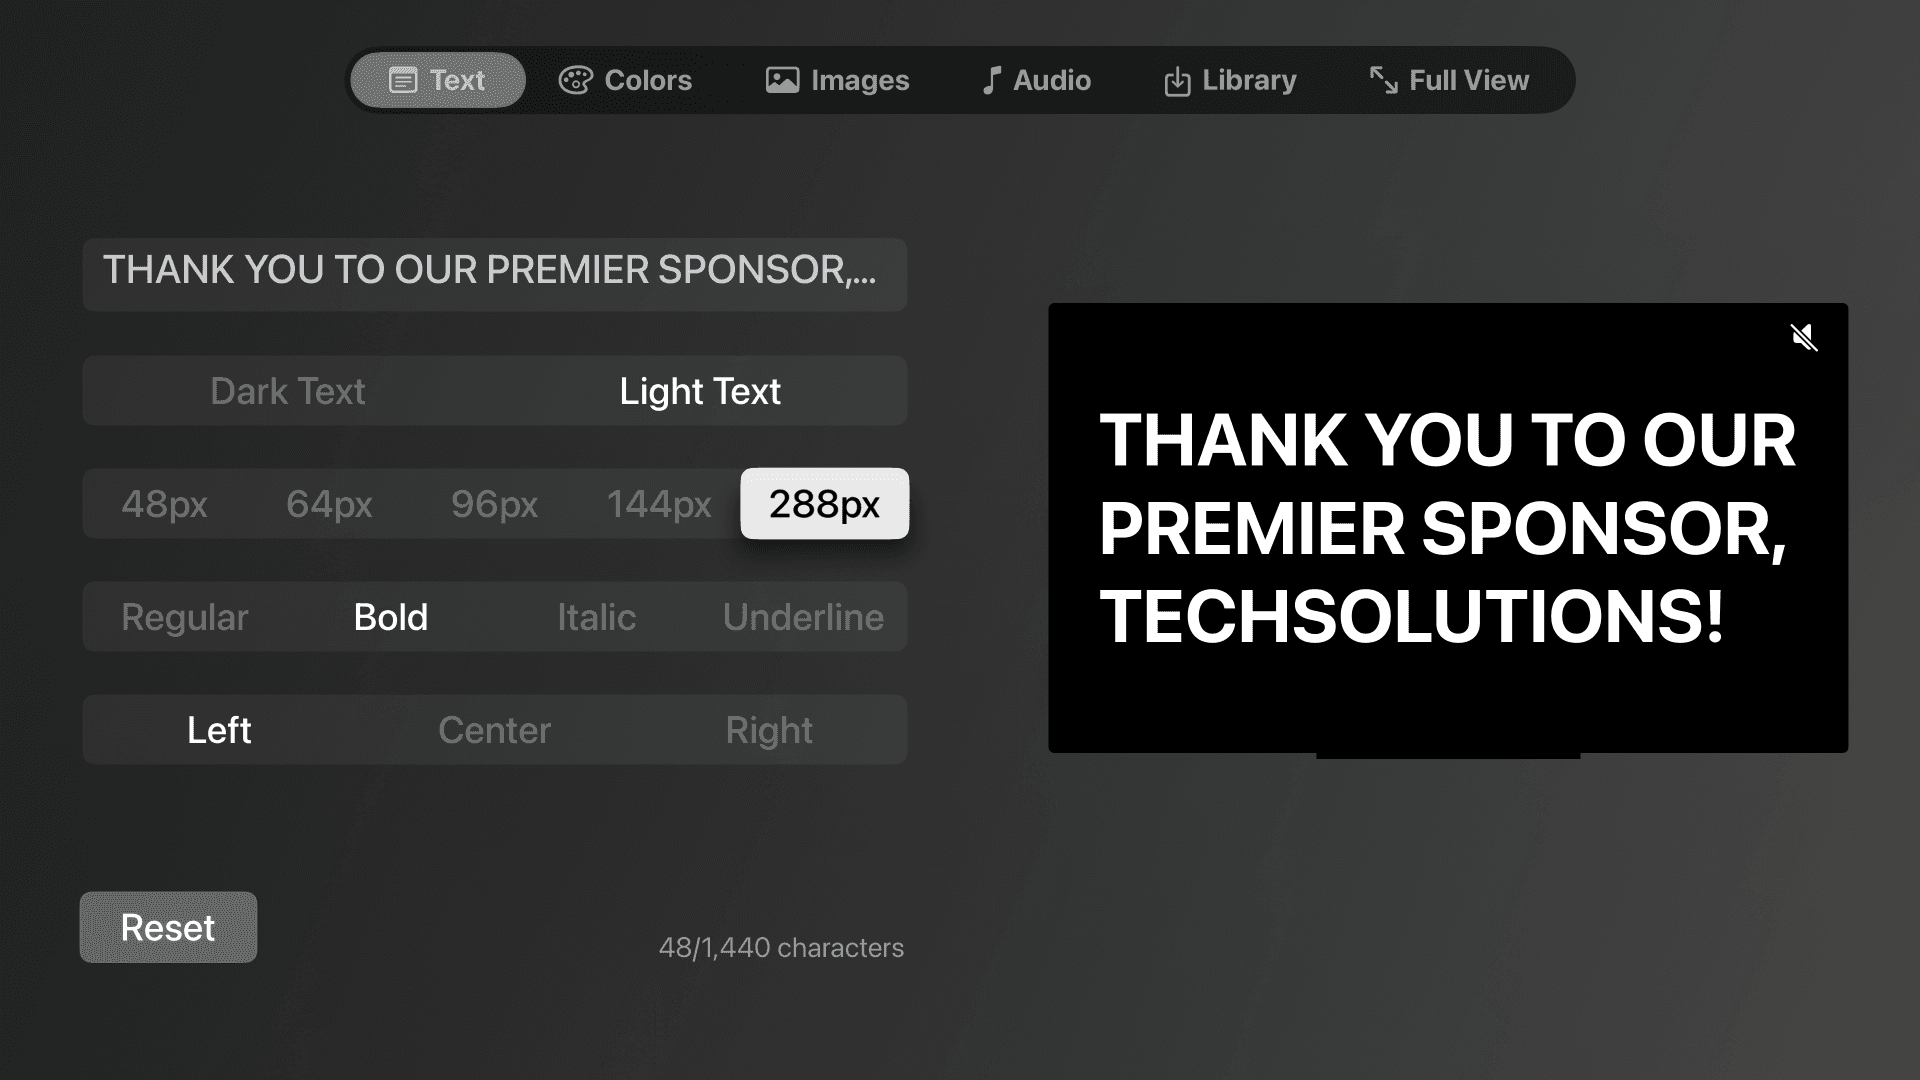The image size is (1920, 1080).
Task: Select Left text alignment
Action: (219, 729)
